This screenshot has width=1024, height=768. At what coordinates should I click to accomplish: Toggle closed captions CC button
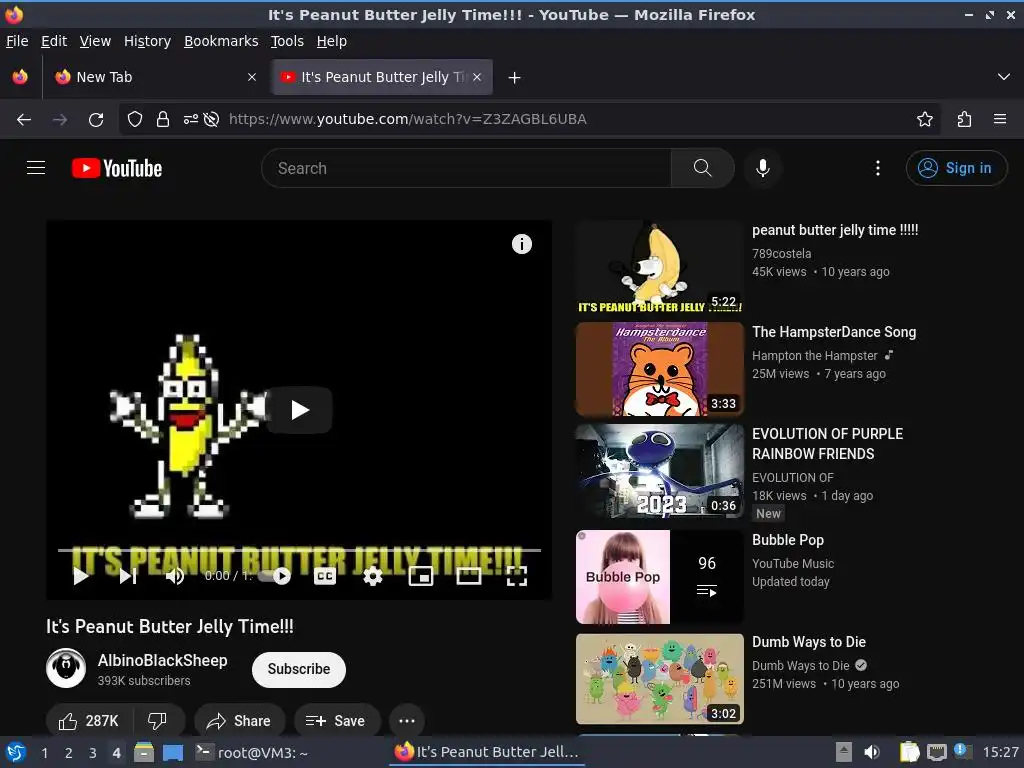click(x=325, y=576)
